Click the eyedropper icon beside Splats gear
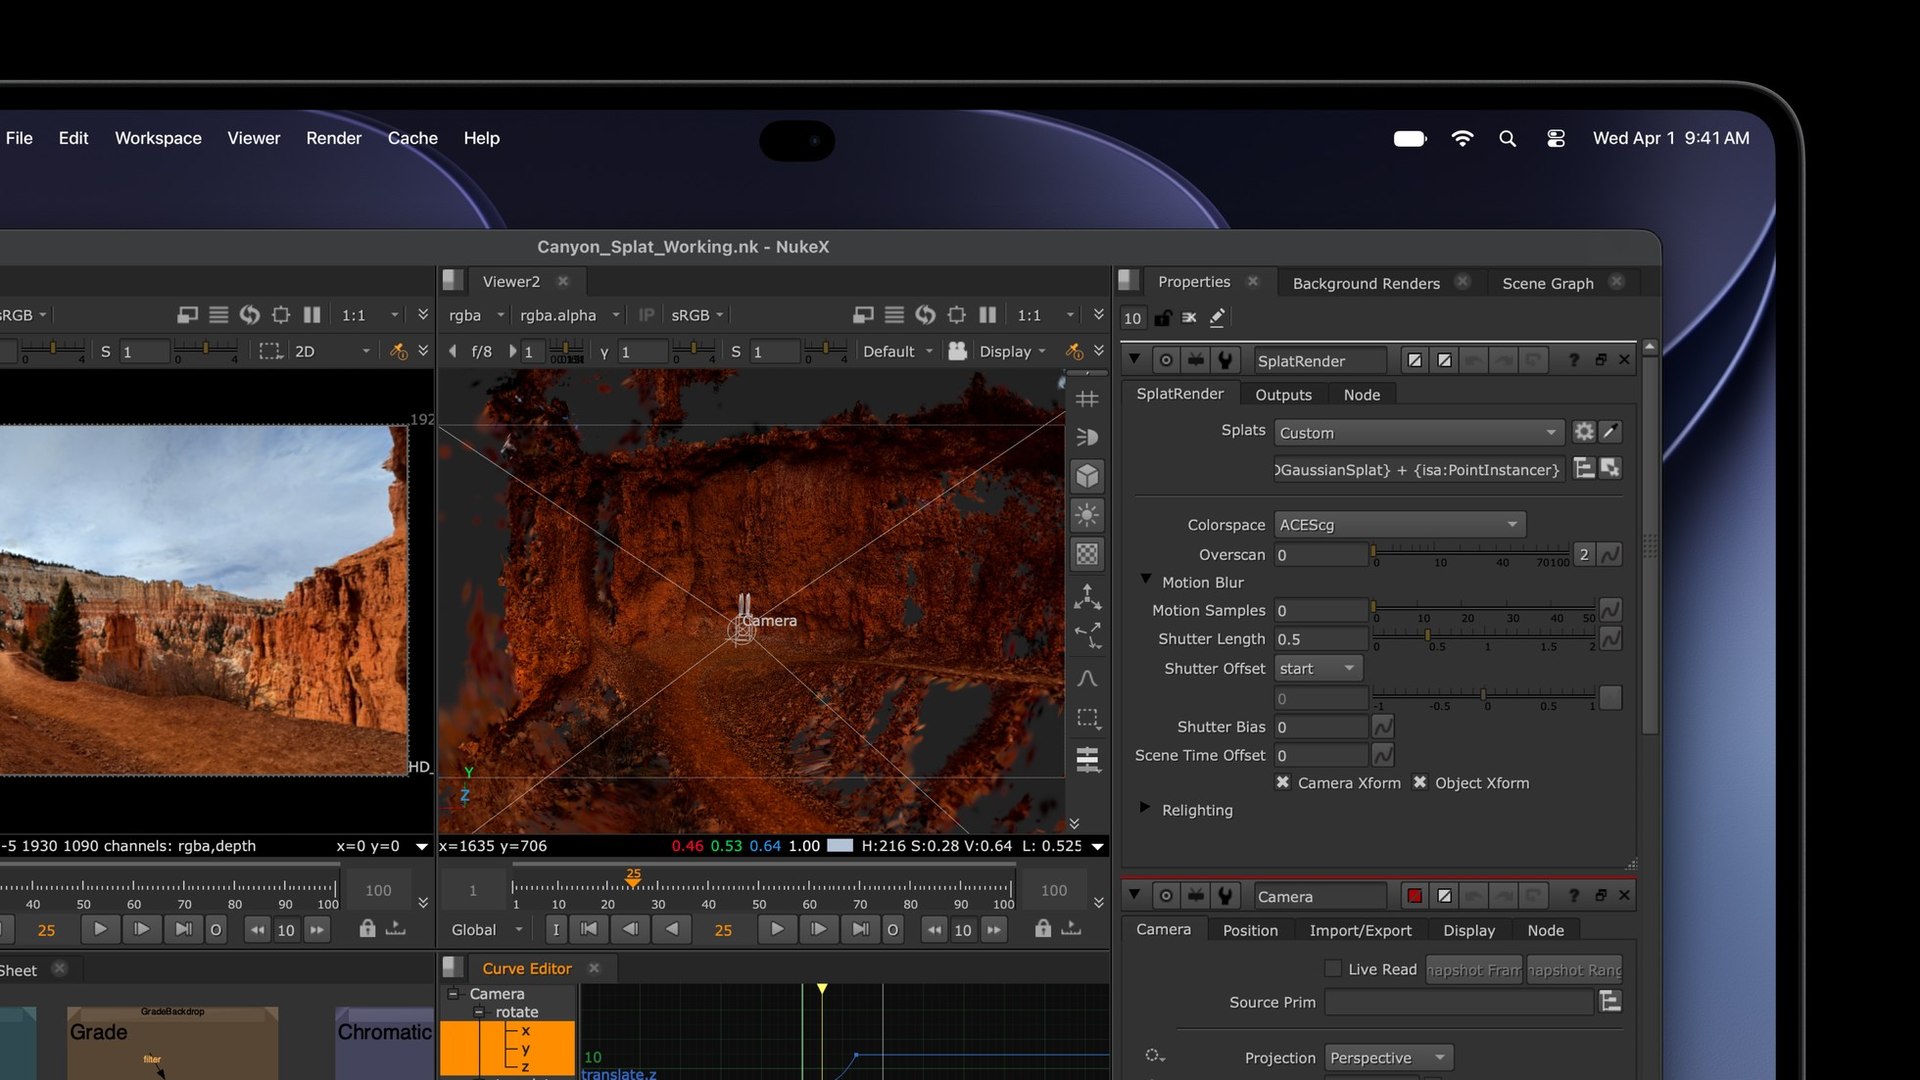 coord(1610,432)
